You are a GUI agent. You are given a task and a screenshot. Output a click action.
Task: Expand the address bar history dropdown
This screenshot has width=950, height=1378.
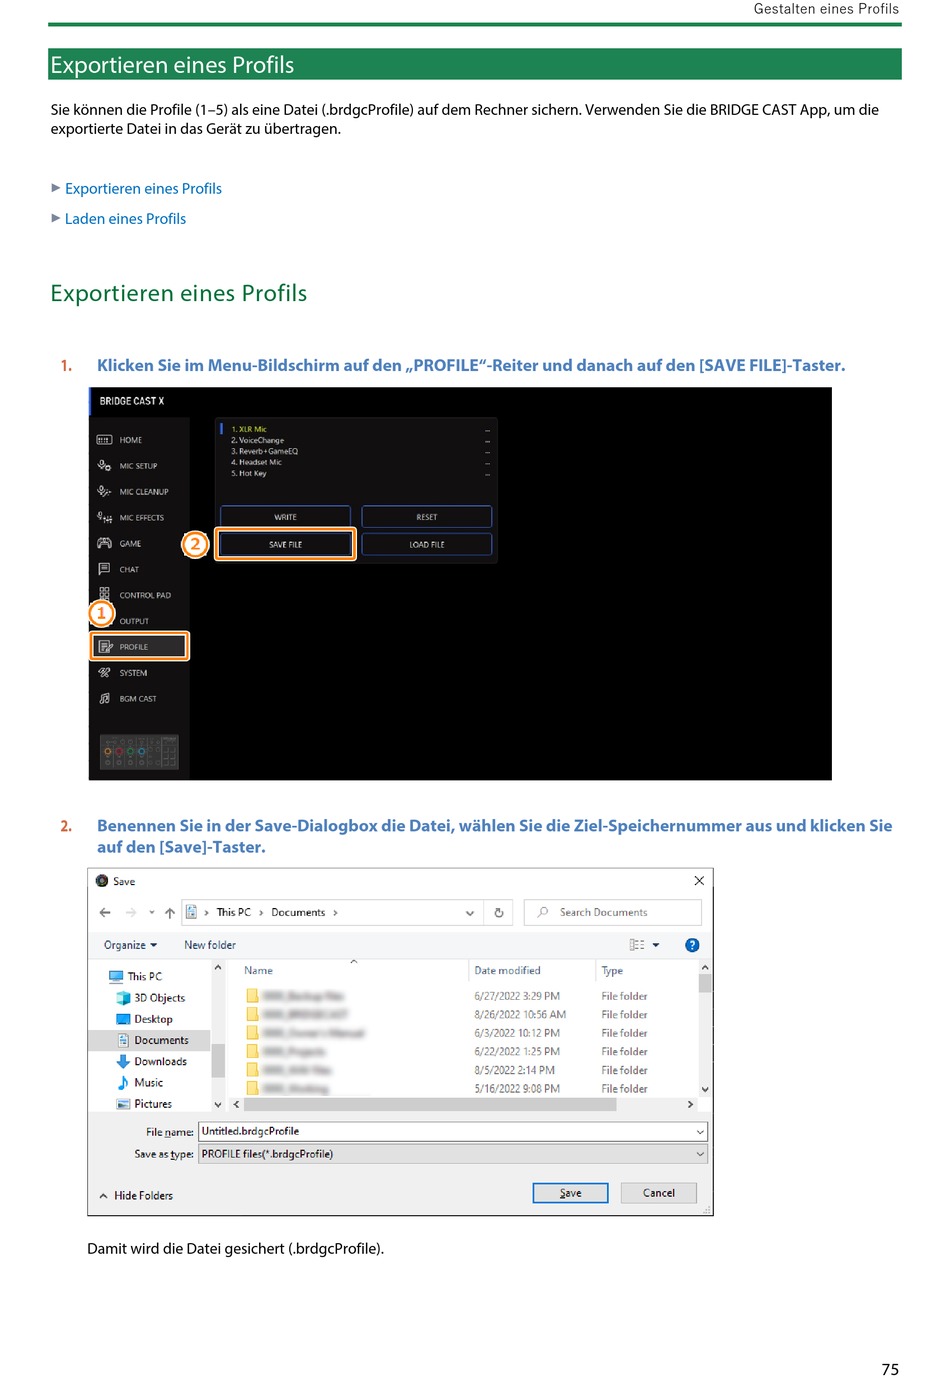click(x=470, y=912)
